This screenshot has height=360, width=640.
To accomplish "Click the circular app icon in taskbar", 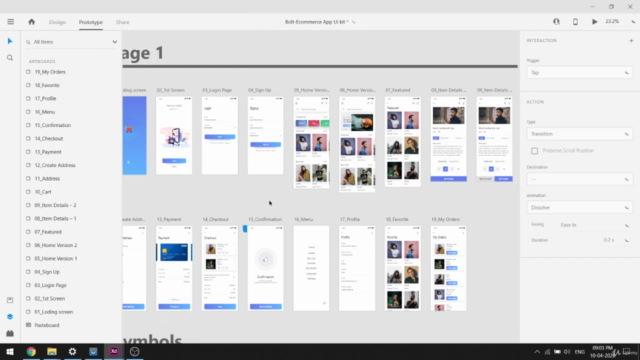I will pos(134,351).
